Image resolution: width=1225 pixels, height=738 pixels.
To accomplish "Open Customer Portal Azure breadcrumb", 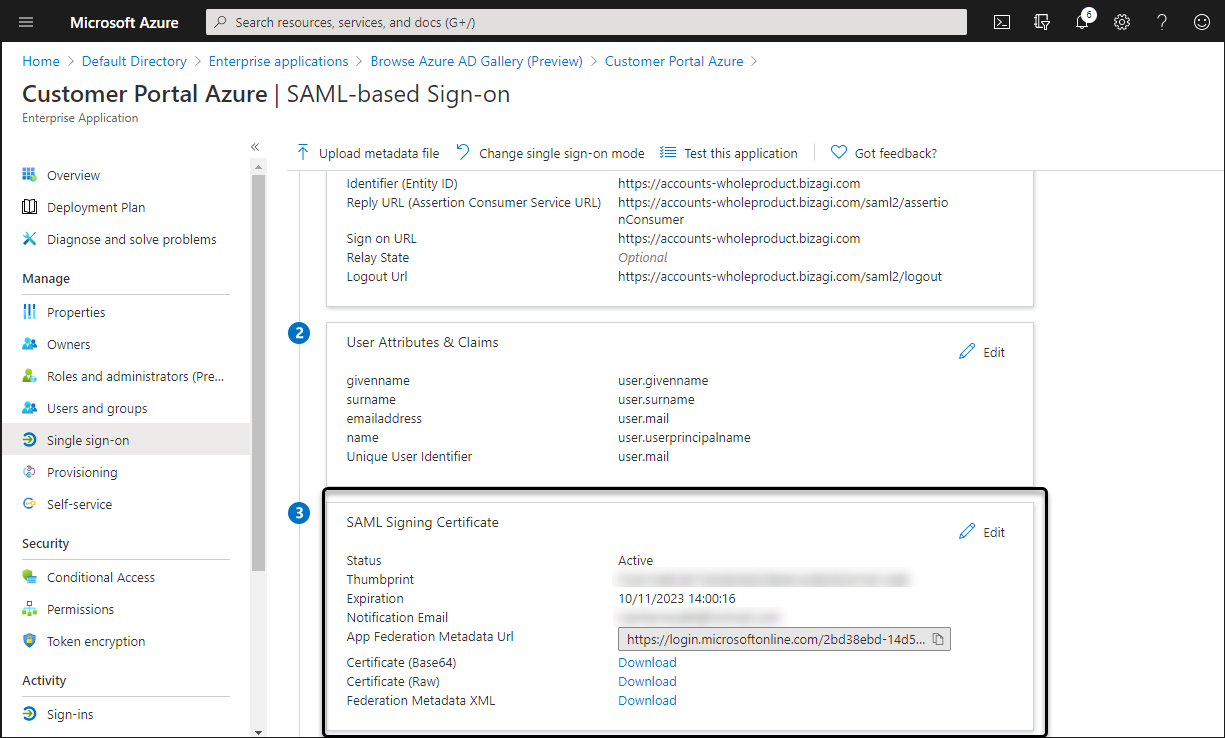I will (x=674, y=61).
